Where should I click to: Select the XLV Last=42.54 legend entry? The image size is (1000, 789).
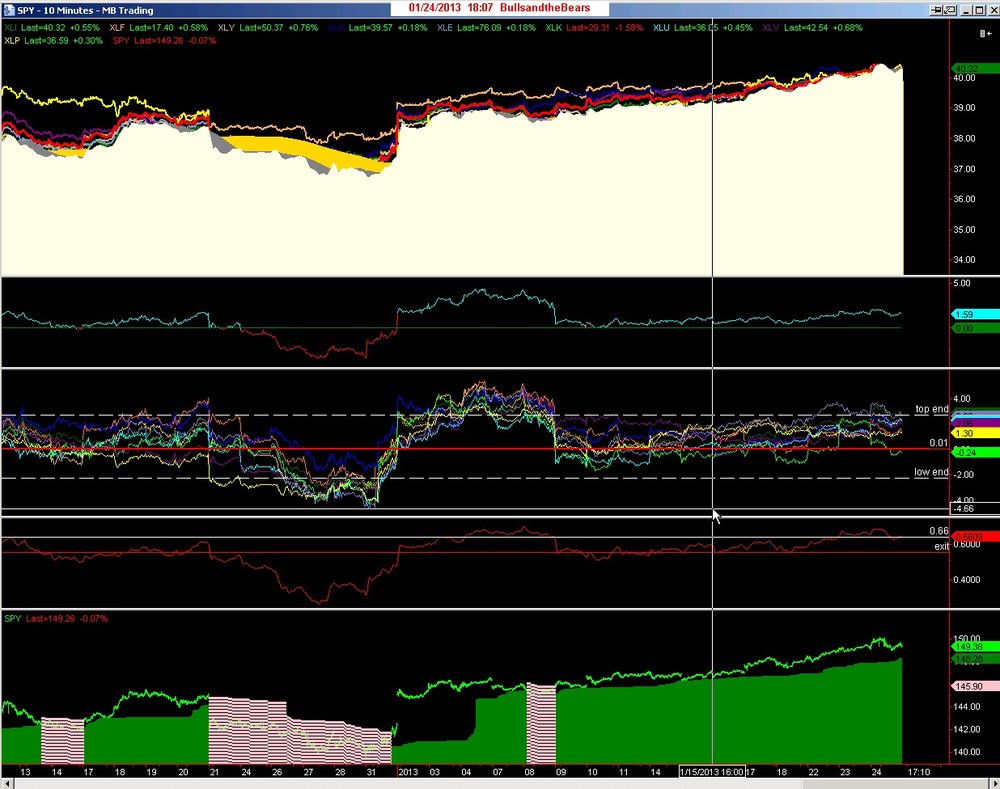click(x=812, y=27)
